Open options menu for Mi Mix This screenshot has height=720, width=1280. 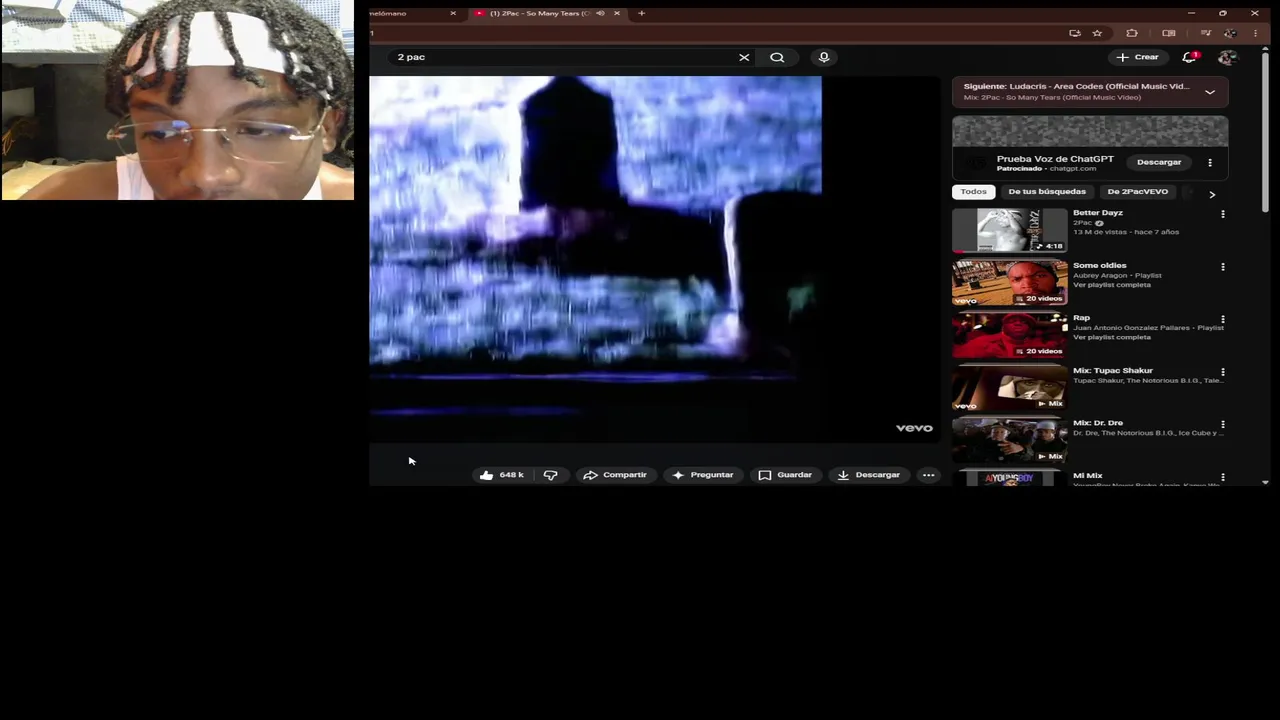click(x=1222, y=477)
